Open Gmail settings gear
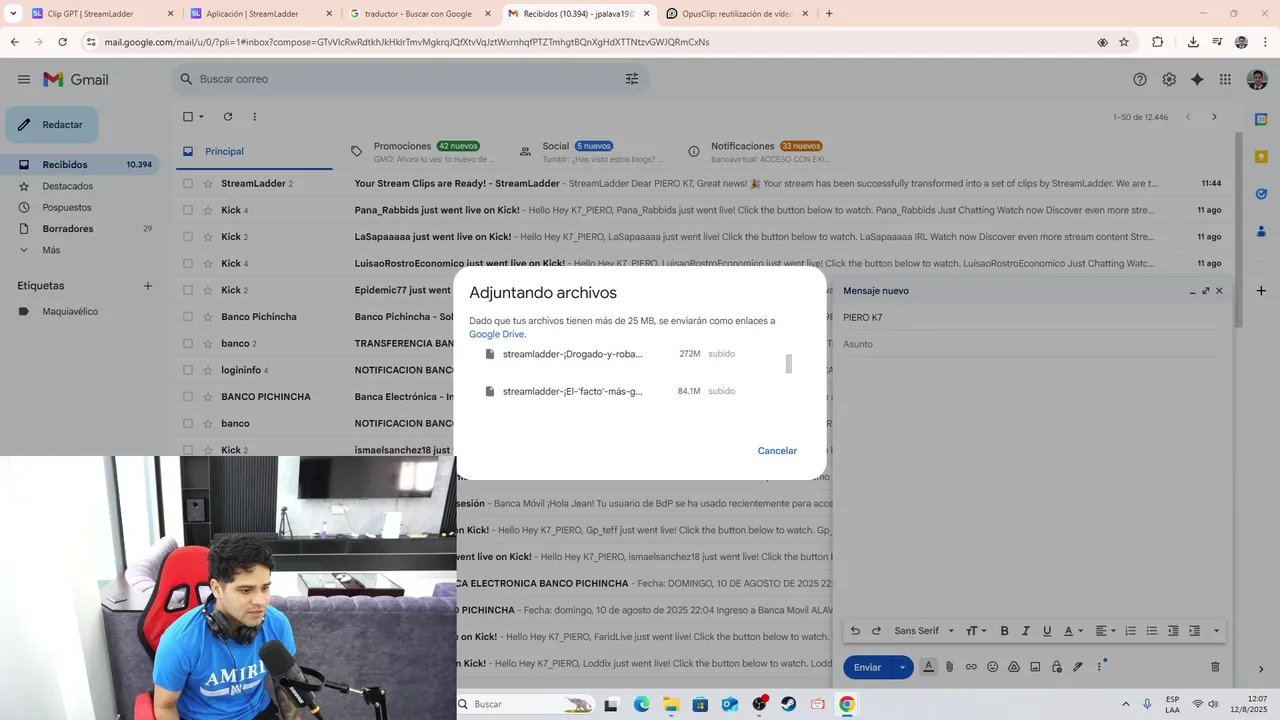 tap(1169, 79)
